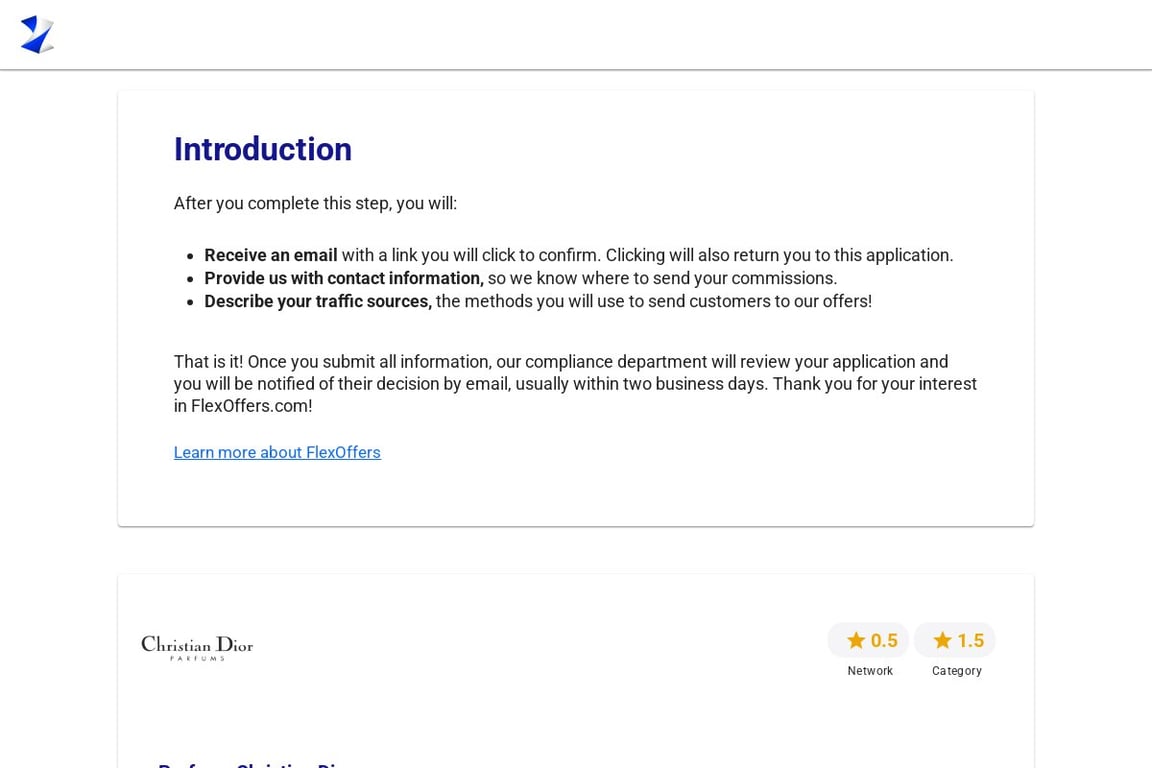The height and width of the screenshot is (768, 1152).
Task: Click the Network label under rating
Action: click(870, 670)
